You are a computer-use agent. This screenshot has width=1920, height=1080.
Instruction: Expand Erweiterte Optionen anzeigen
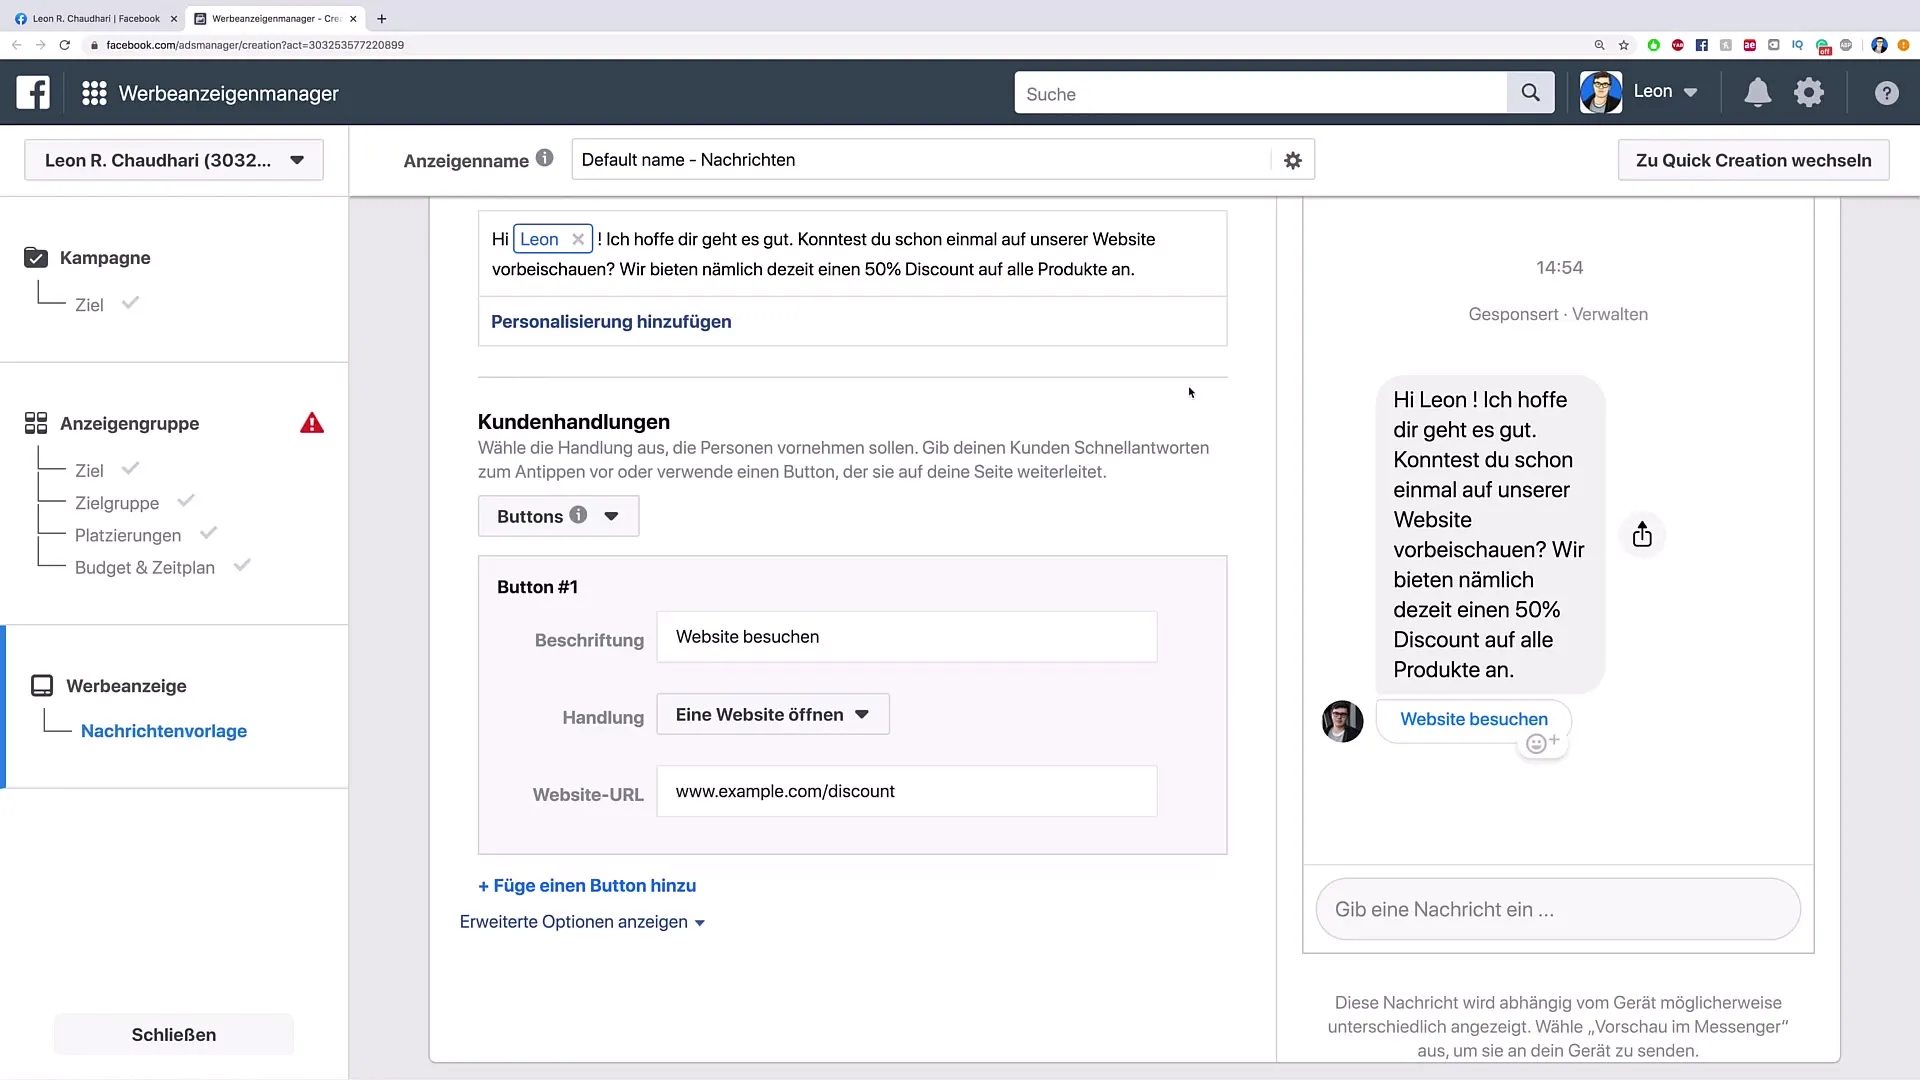pos(582,922)
